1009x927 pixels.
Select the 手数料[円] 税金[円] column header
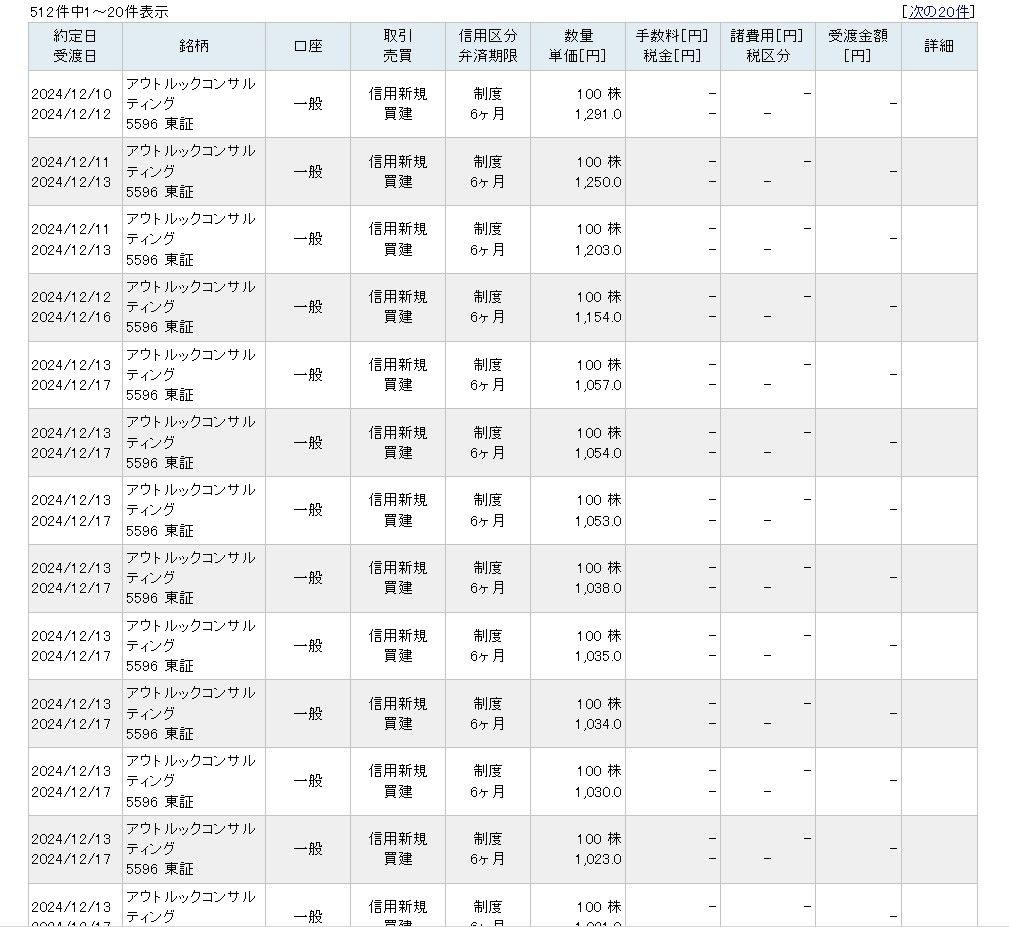coord(673,46)
